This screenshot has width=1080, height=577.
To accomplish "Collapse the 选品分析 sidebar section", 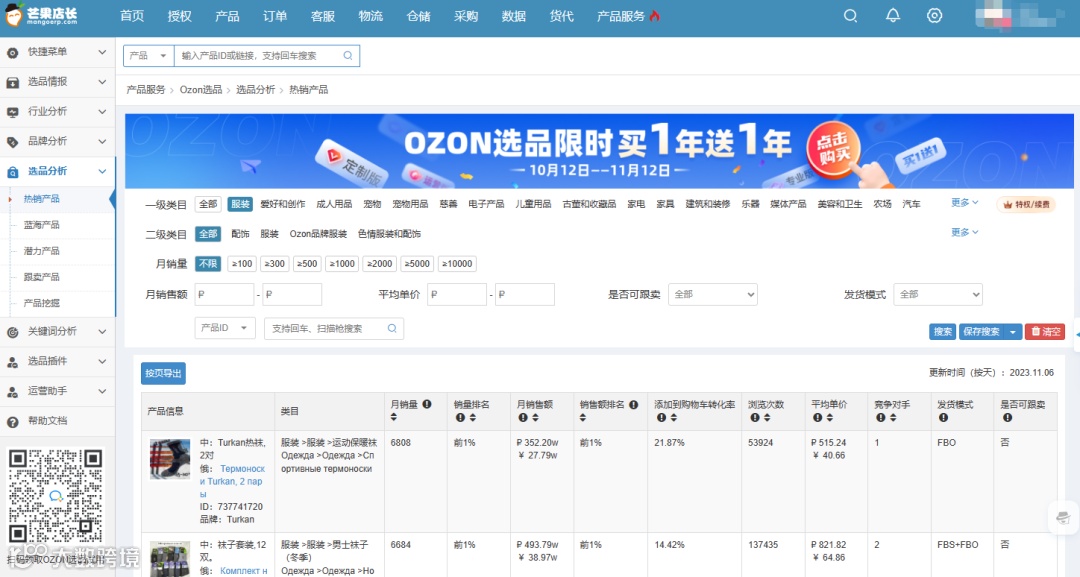I will point(103,171).
